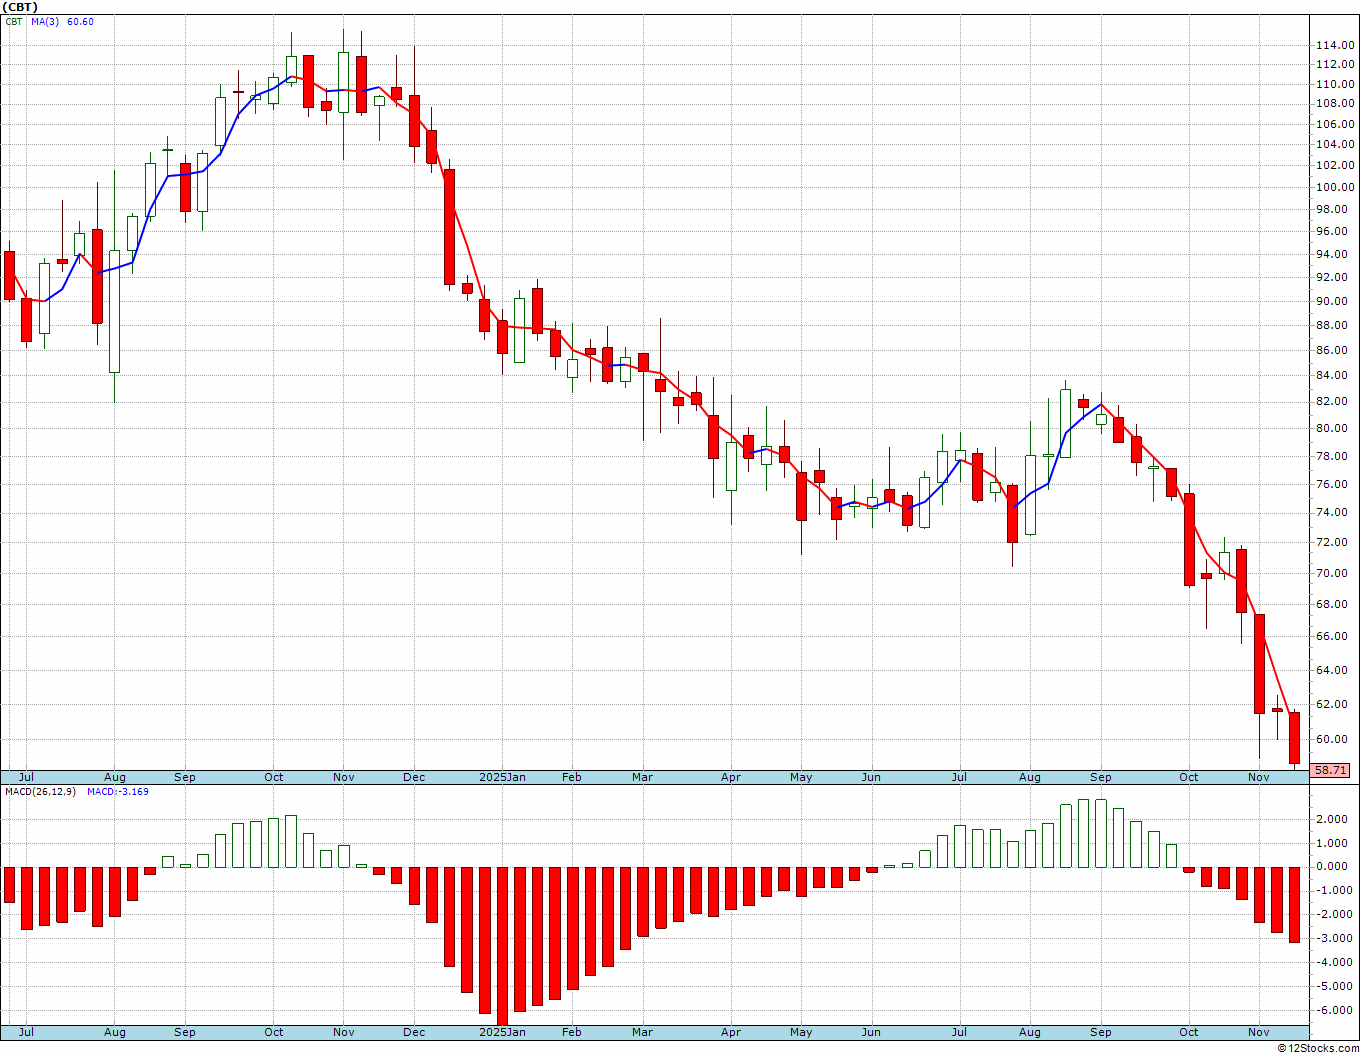
Task: Click the deepest MACD bar at 2025Jan
Action: pyautogui.click(x=502, y=945)
